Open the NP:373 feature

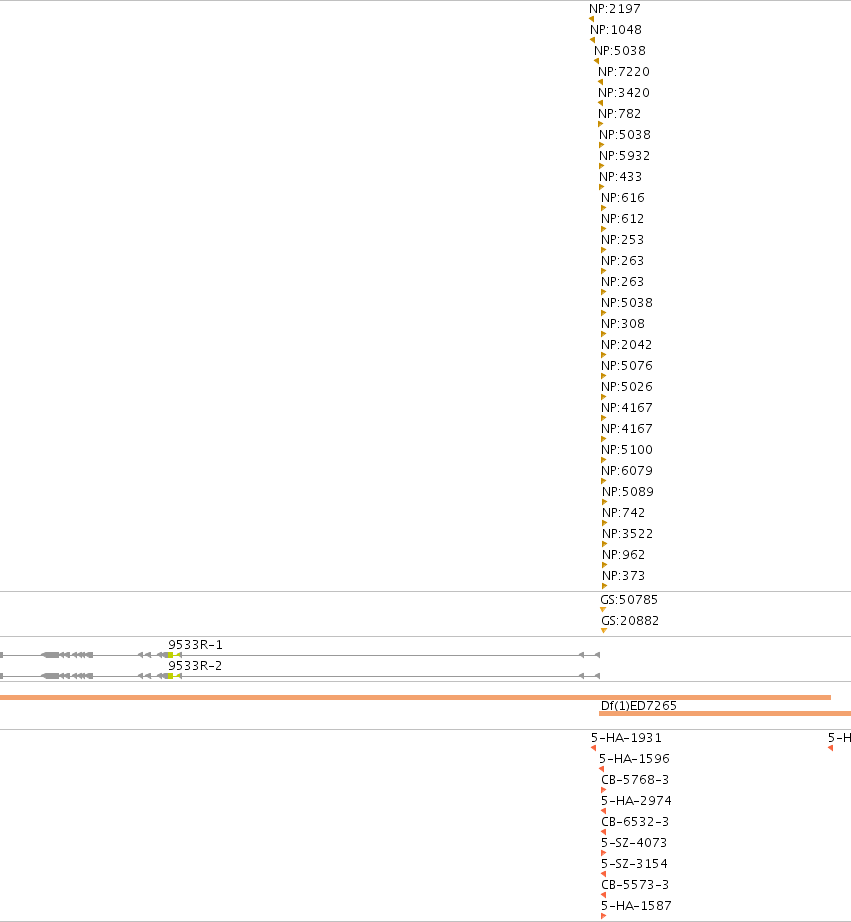point(623,576)
